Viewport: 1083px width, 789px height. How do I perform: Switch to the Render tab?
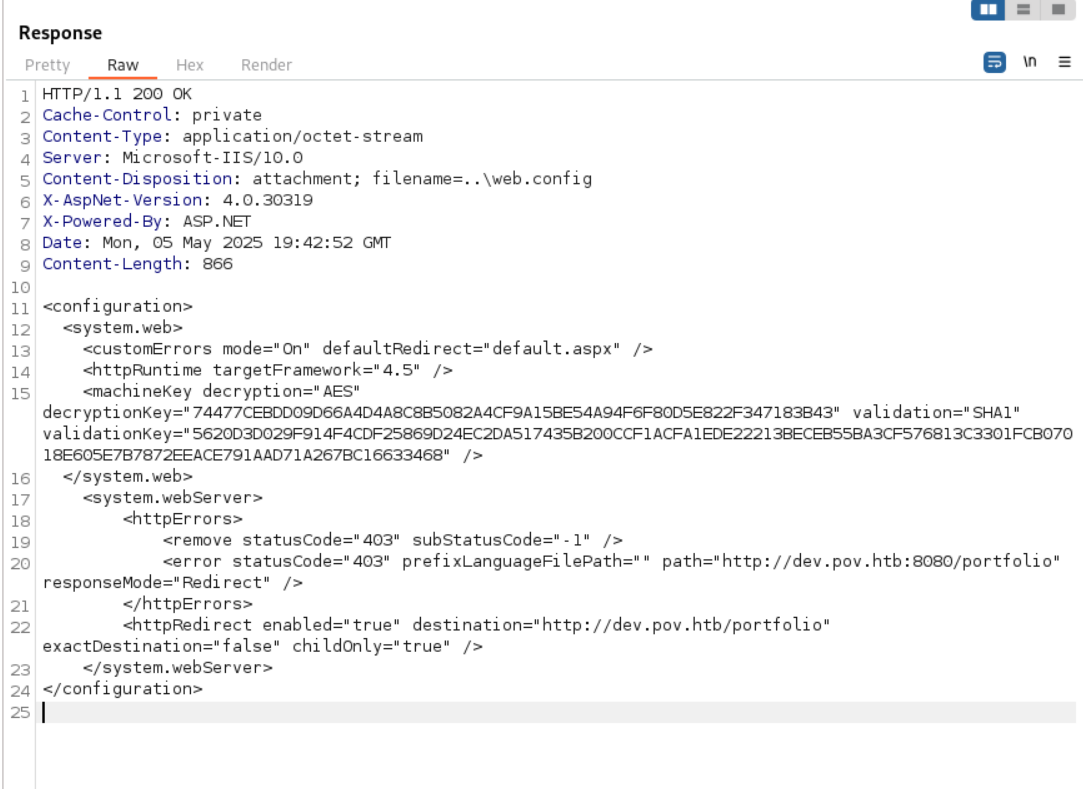(x=266, y=65)
